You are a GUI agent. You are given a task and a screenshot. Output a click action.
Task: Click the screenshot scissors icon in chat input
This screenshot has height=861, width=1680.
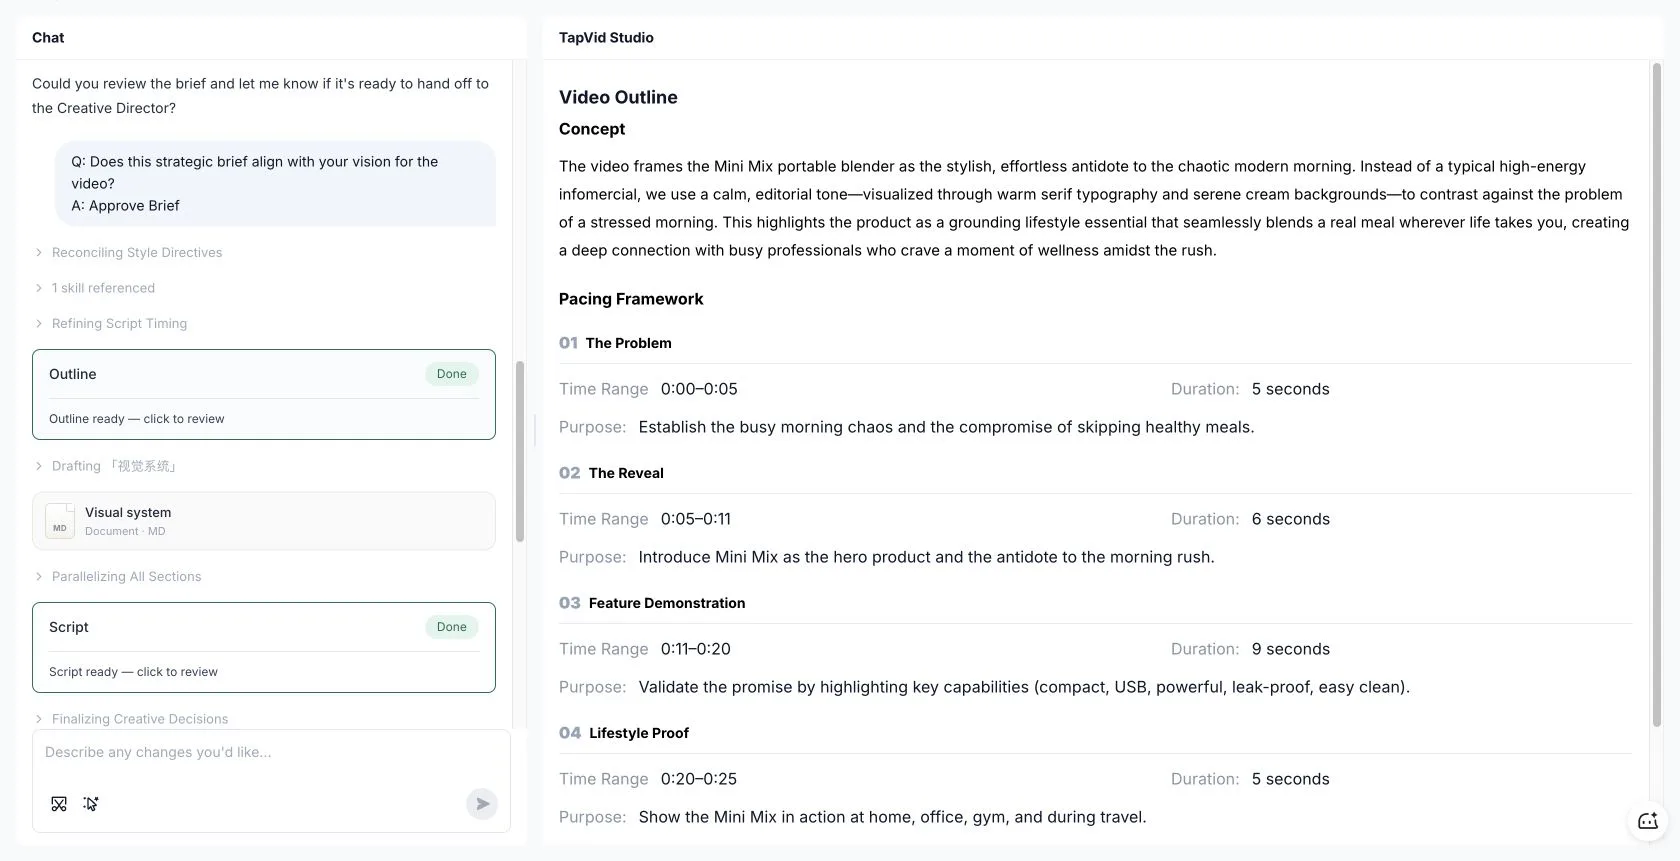[x=59, y=804]
